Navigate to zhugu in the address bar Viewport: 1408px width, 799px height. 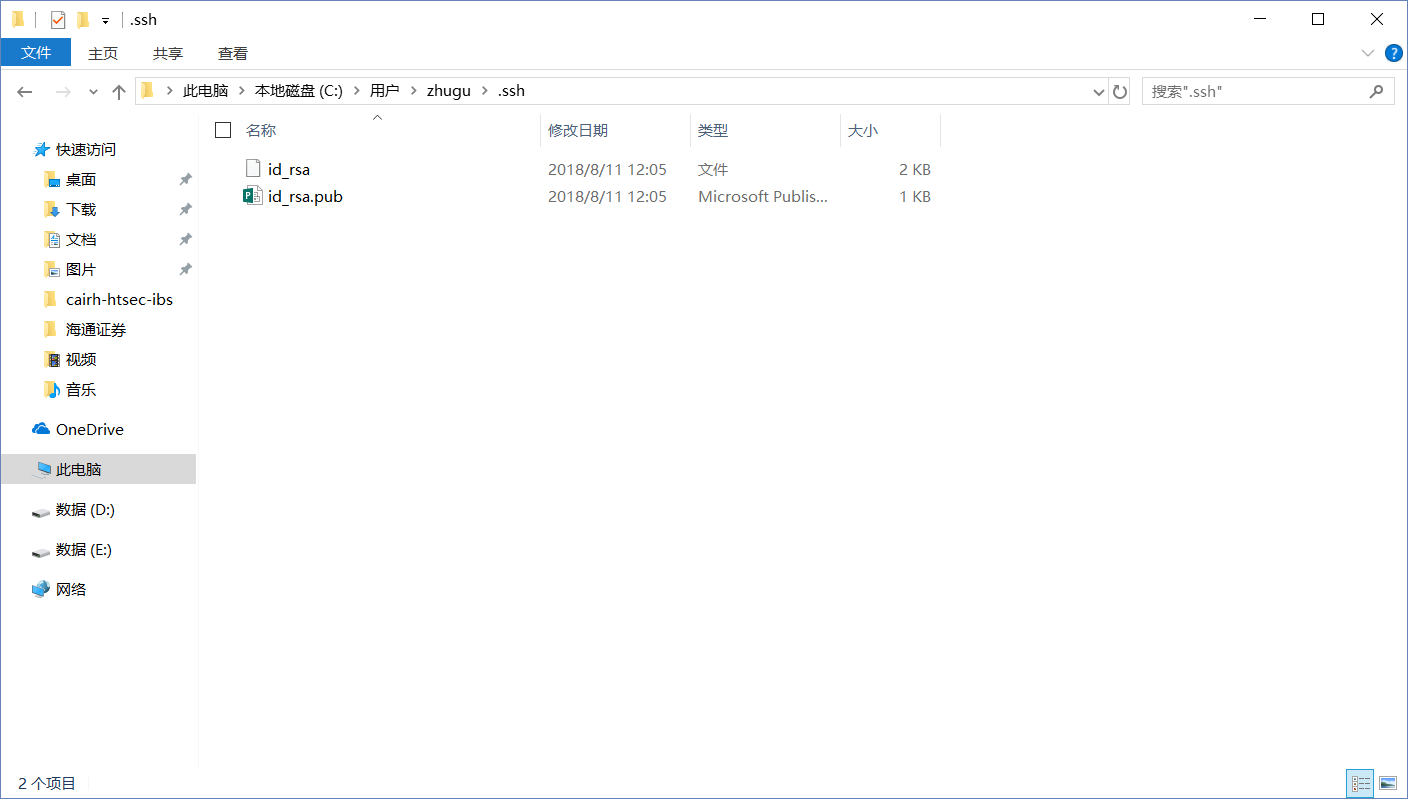coord(448,91)
